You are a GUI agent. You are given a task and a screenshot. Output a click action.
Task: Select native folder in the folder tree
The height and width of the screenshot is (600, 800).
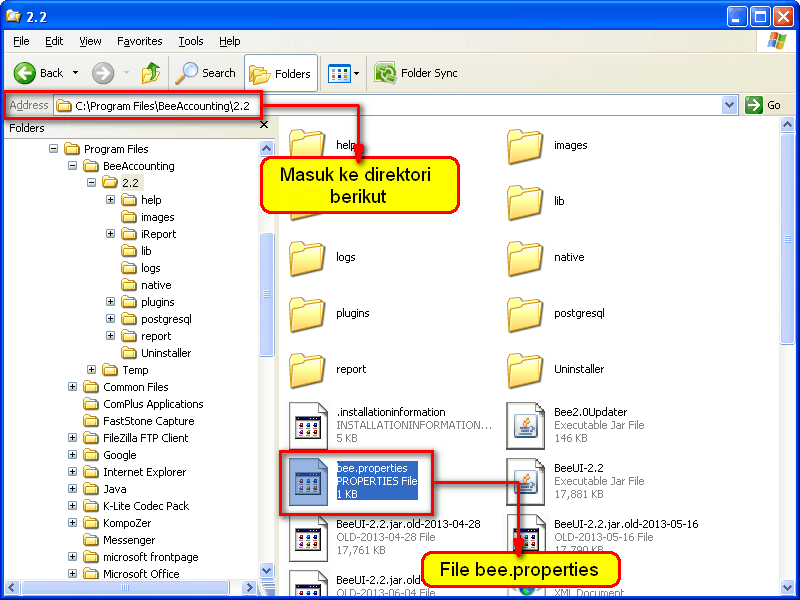click(x=146, y=285)
